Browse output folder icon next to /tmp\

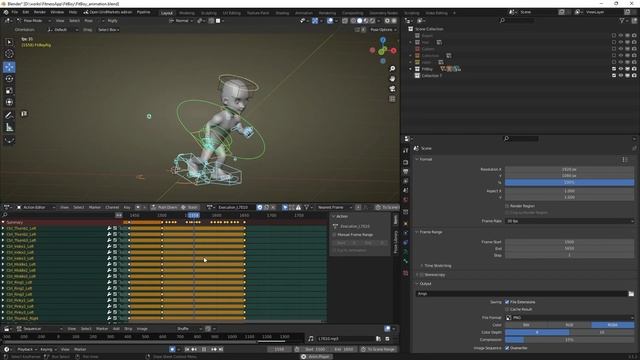631,293
